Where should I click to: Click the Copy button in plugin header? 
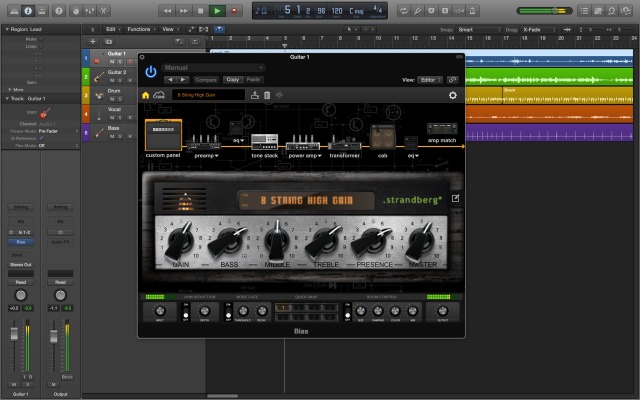tap(233, 80)
